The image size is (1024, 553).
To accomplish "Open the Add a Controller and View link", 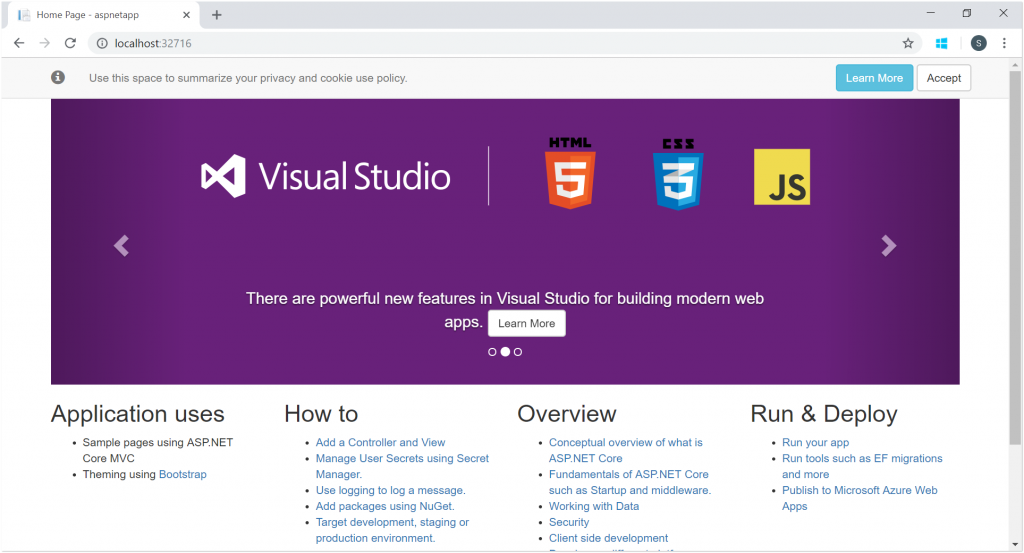I will (381, 442).
